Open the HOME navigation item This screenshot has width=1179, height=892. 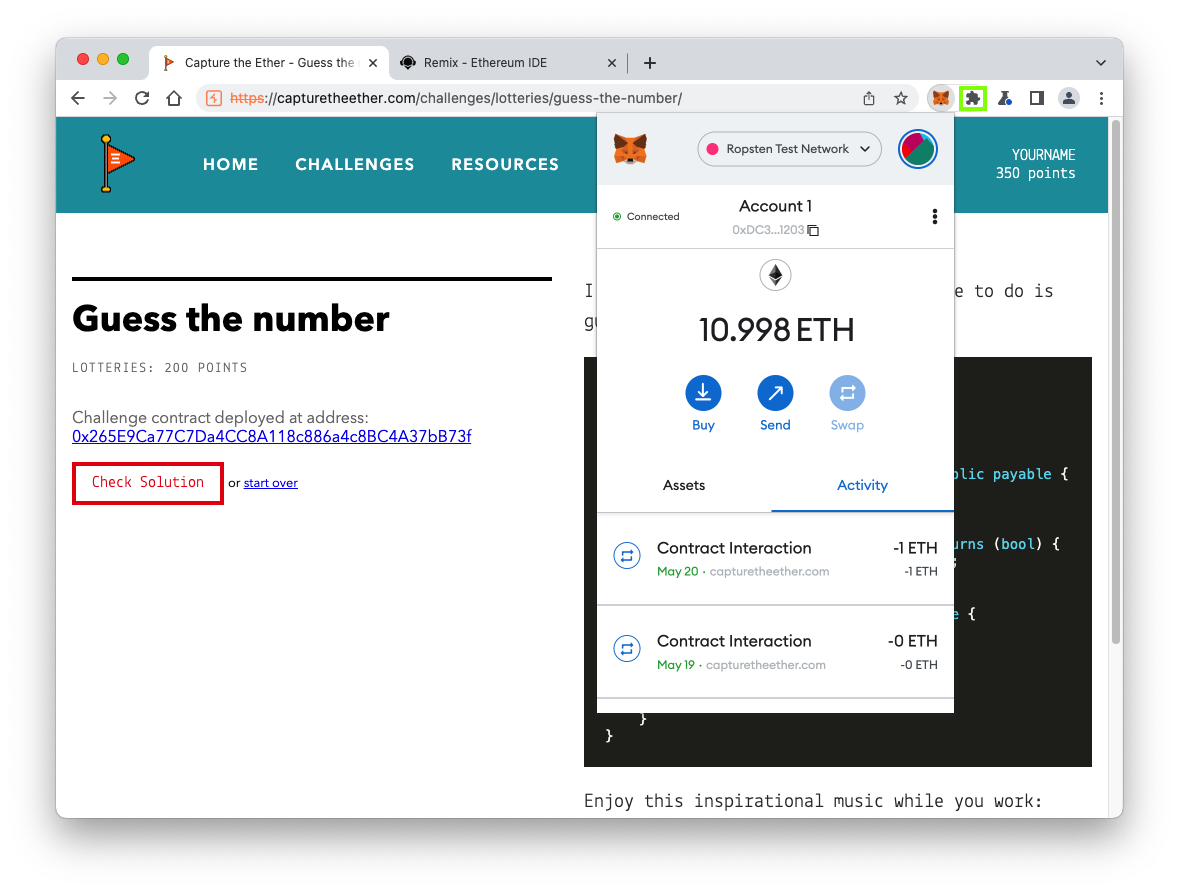click(x=231, y=165)
